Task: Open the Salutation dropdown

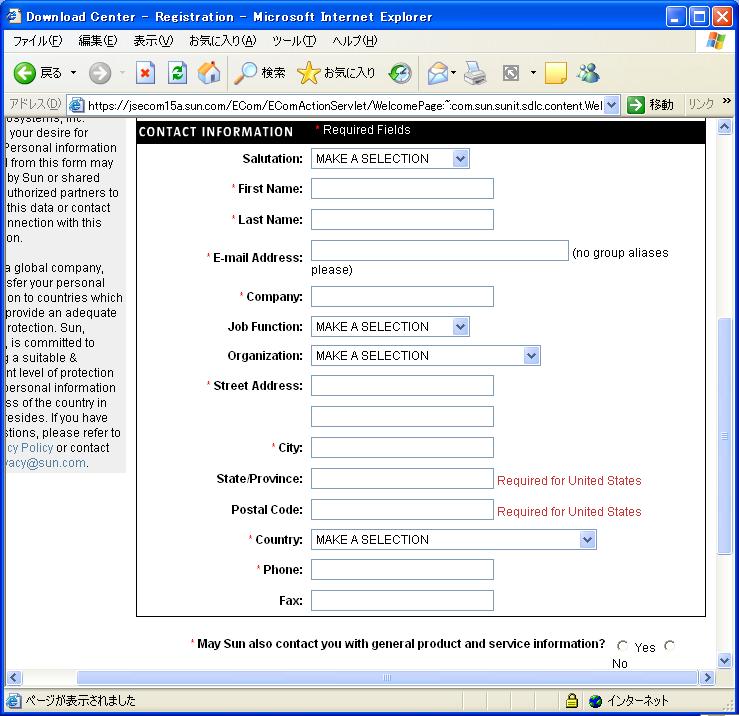Action: pyautogui.click(x=390, y=158)
